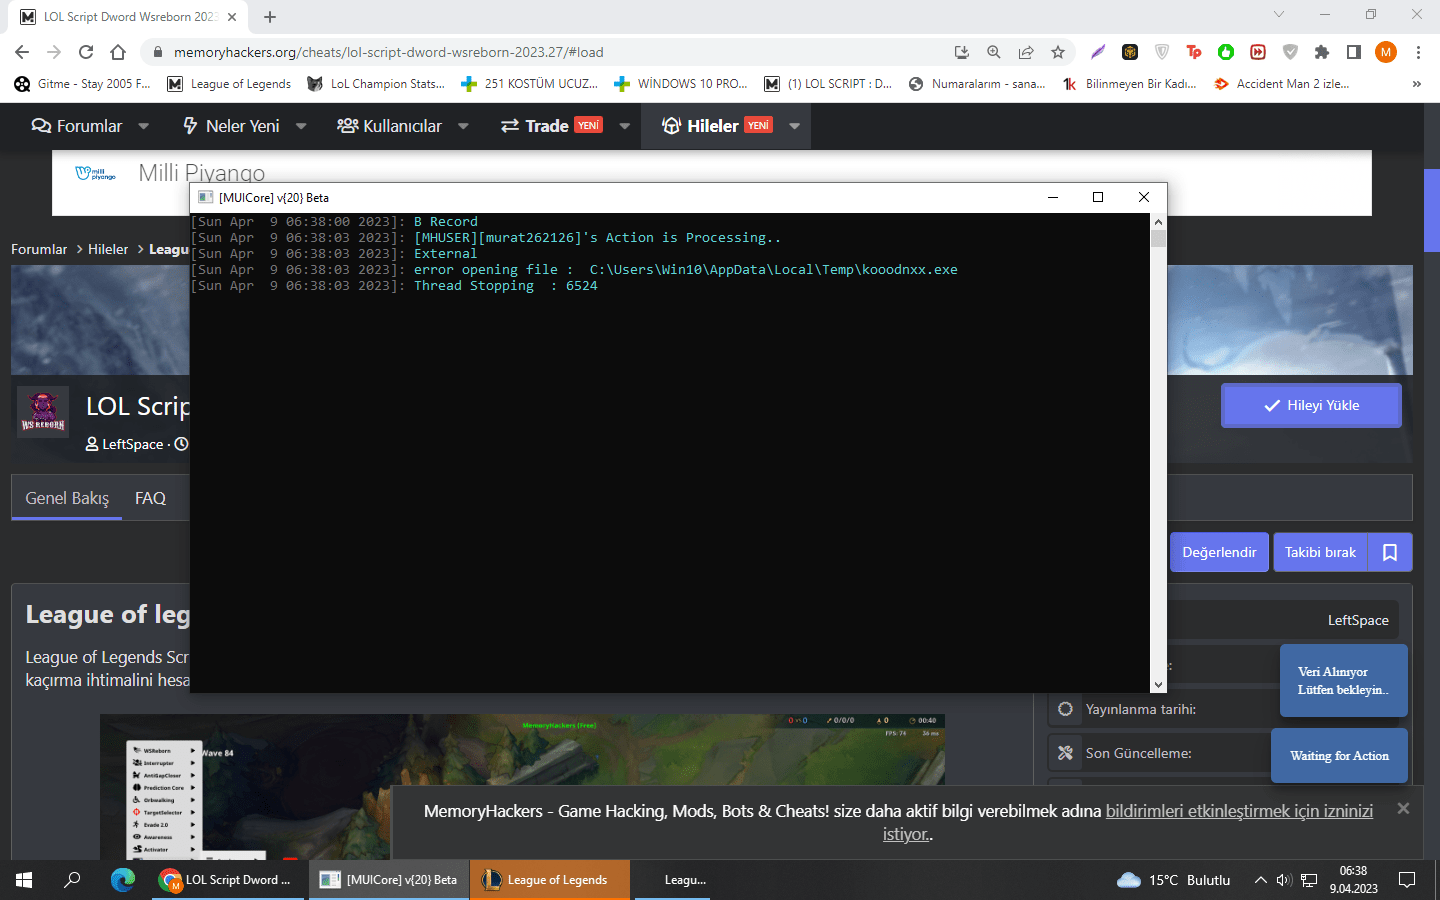The image size is (1440, 900).
Task: Open the Gitme - Stay 2005 bookmark
Action: pyautogui.click(x=83, y=84)
